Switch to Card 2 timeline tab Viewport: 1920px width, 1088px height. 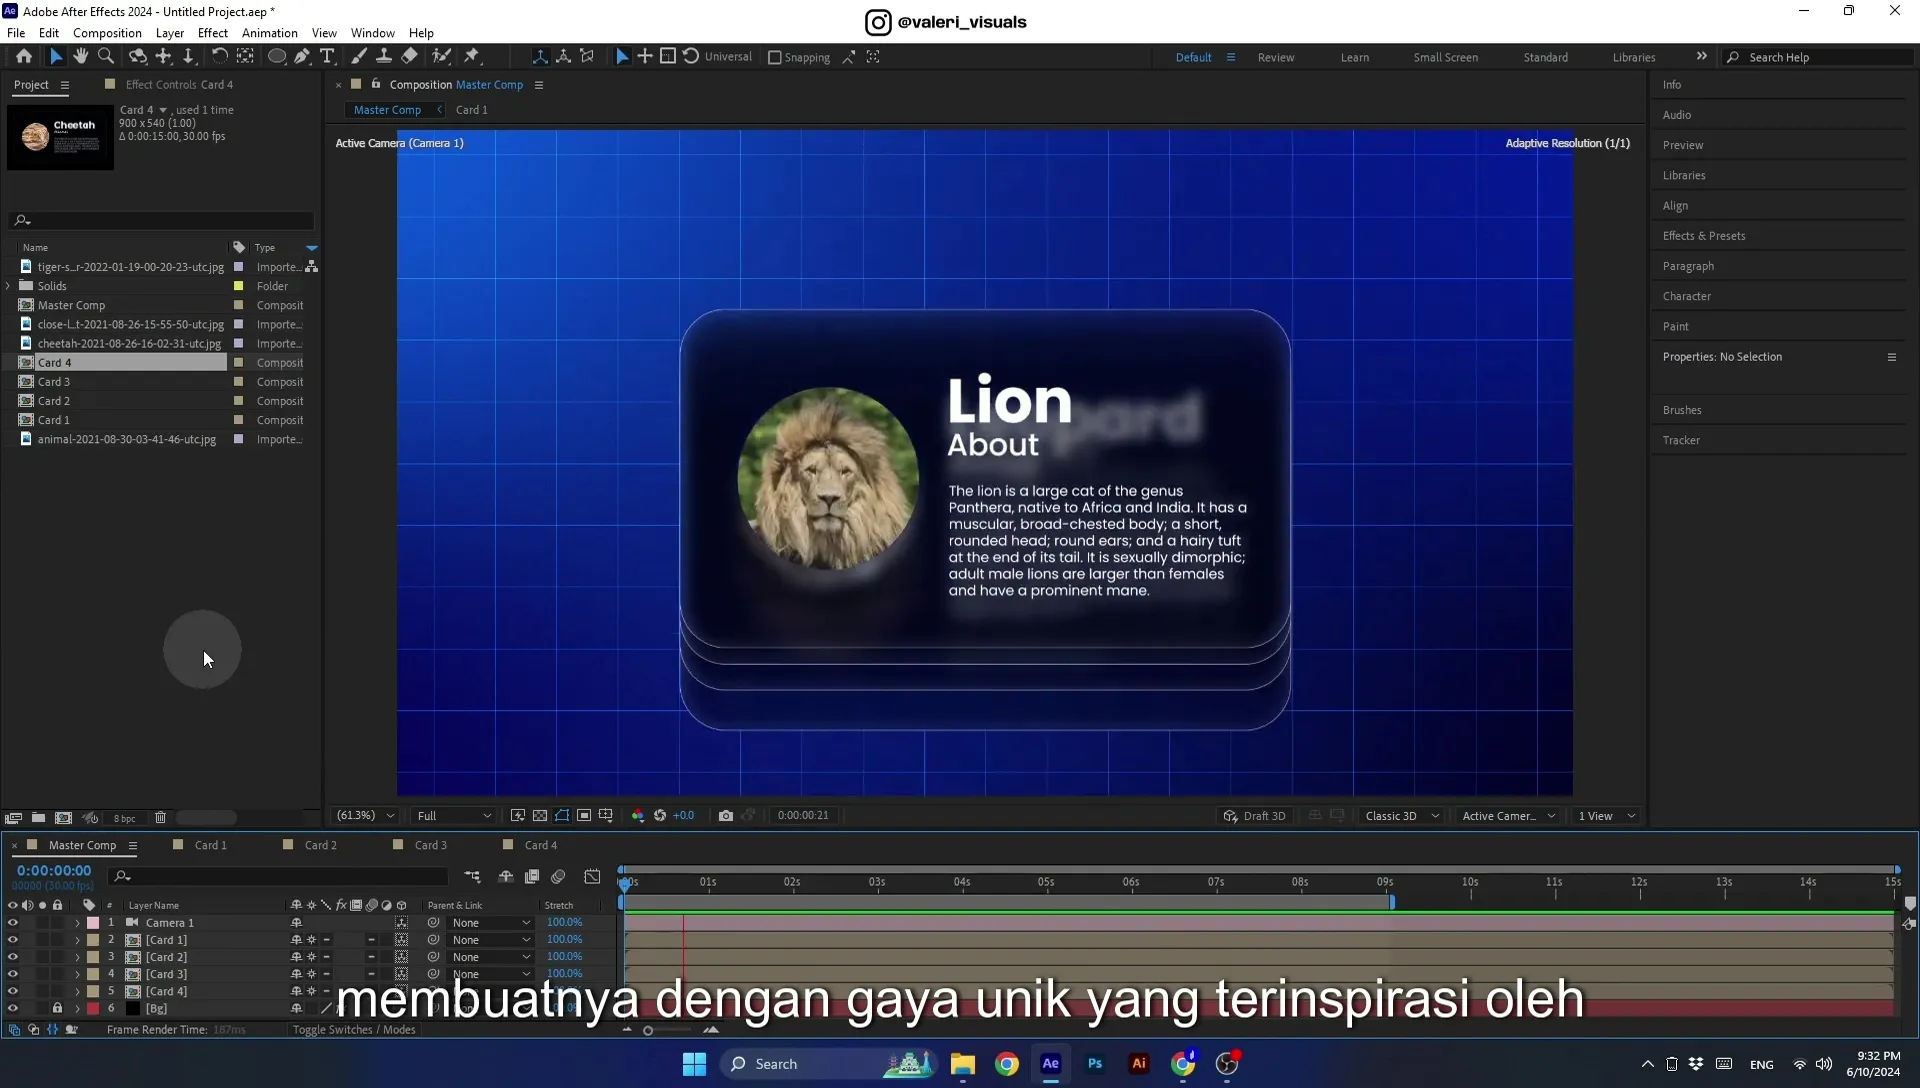point(320,845)
